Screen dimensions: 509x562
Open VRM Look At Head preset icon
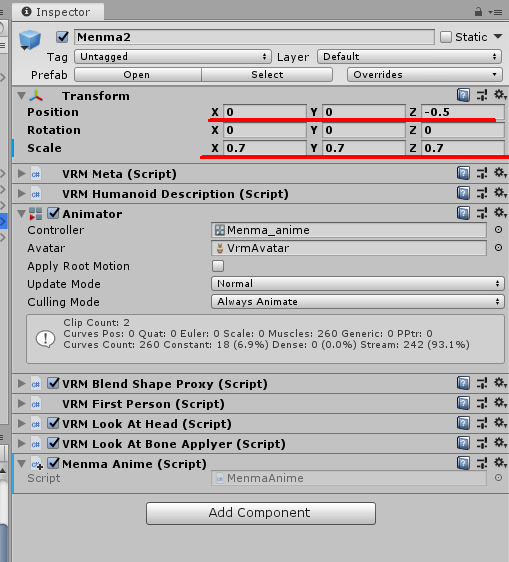482,423
